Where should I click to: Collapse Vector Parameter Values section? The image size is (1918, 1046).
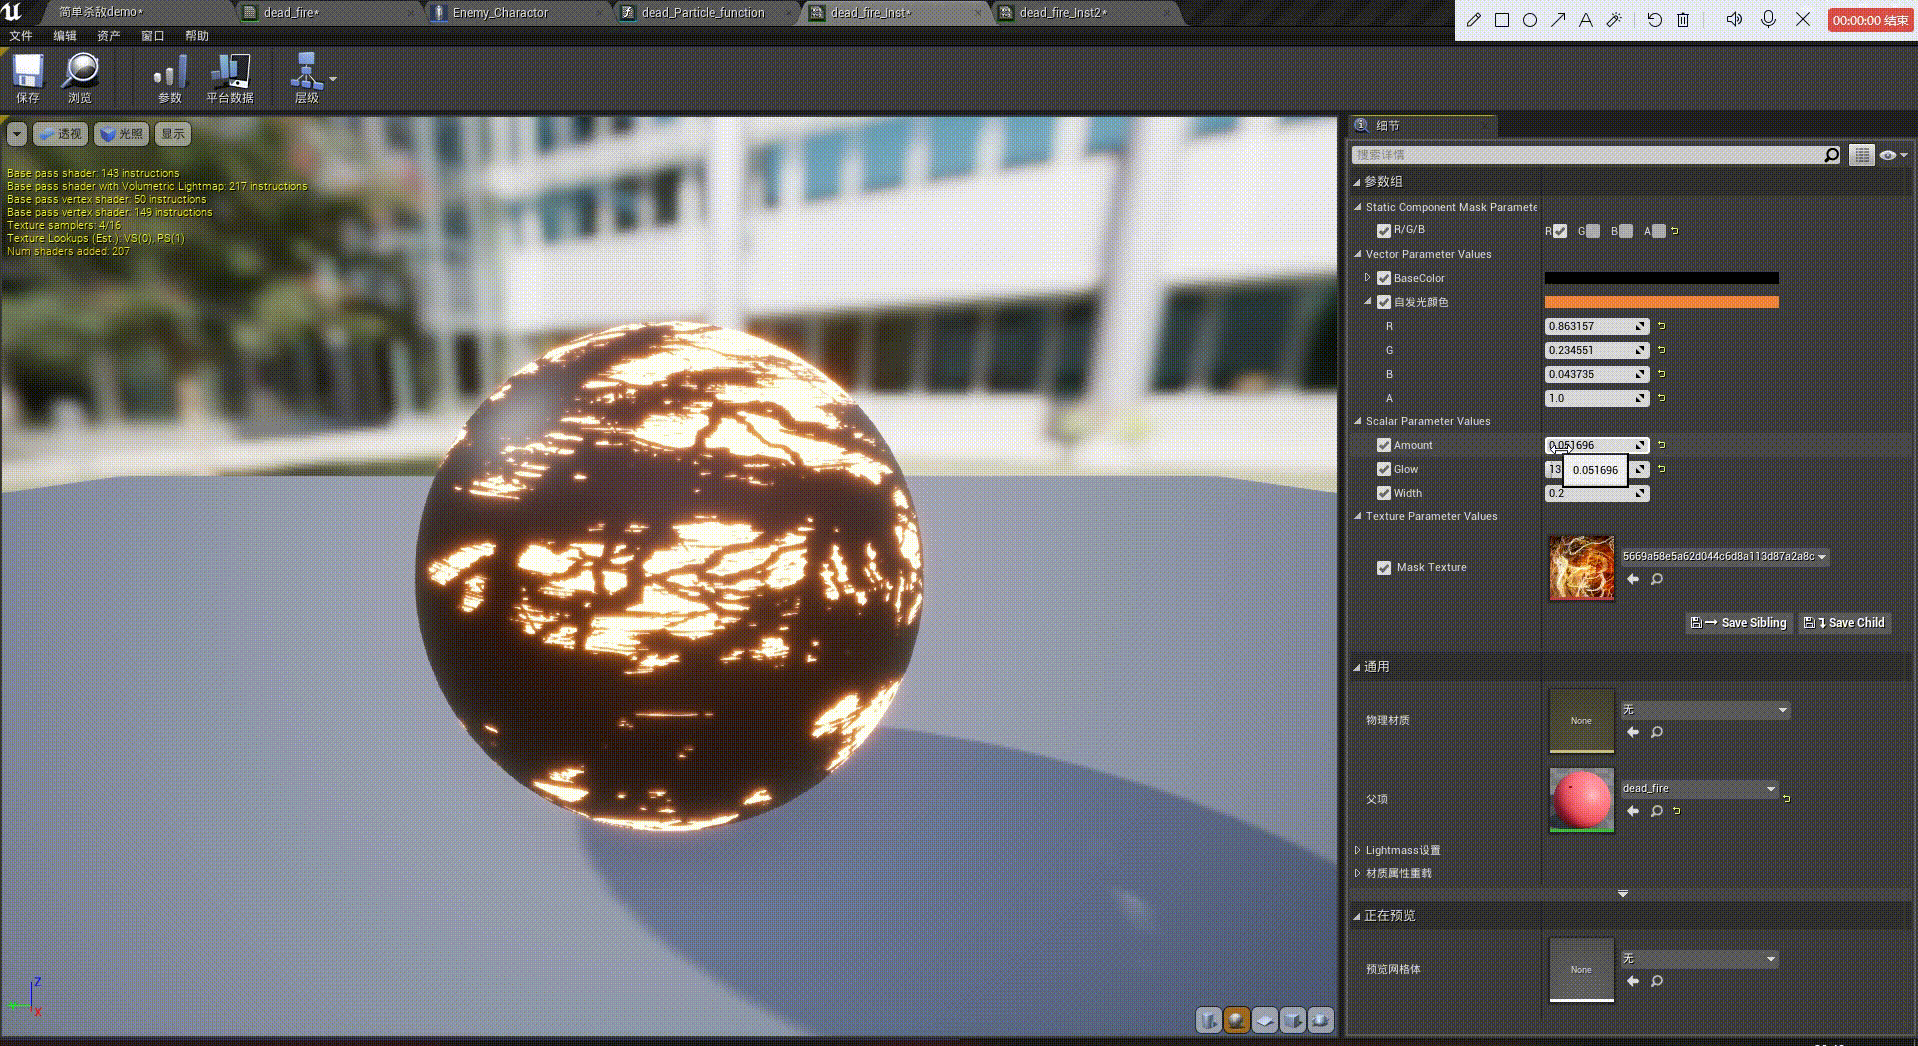(x=1358, y=254)
